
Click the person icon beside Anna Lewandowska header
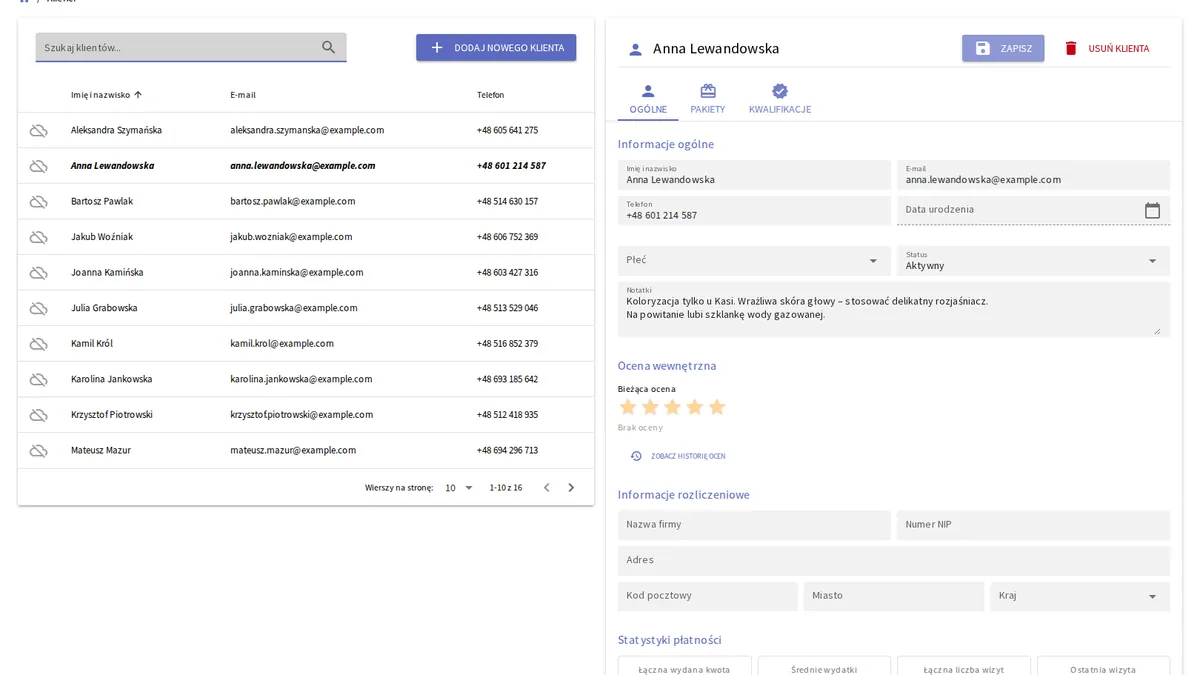(635, 49)
